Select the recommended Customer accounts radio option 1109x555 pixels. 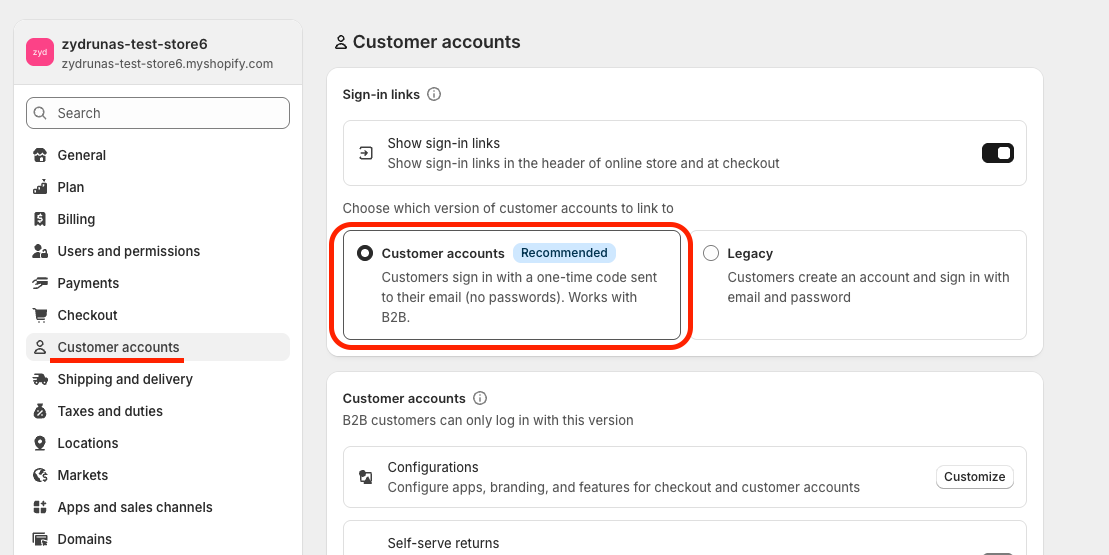[365, 253]
